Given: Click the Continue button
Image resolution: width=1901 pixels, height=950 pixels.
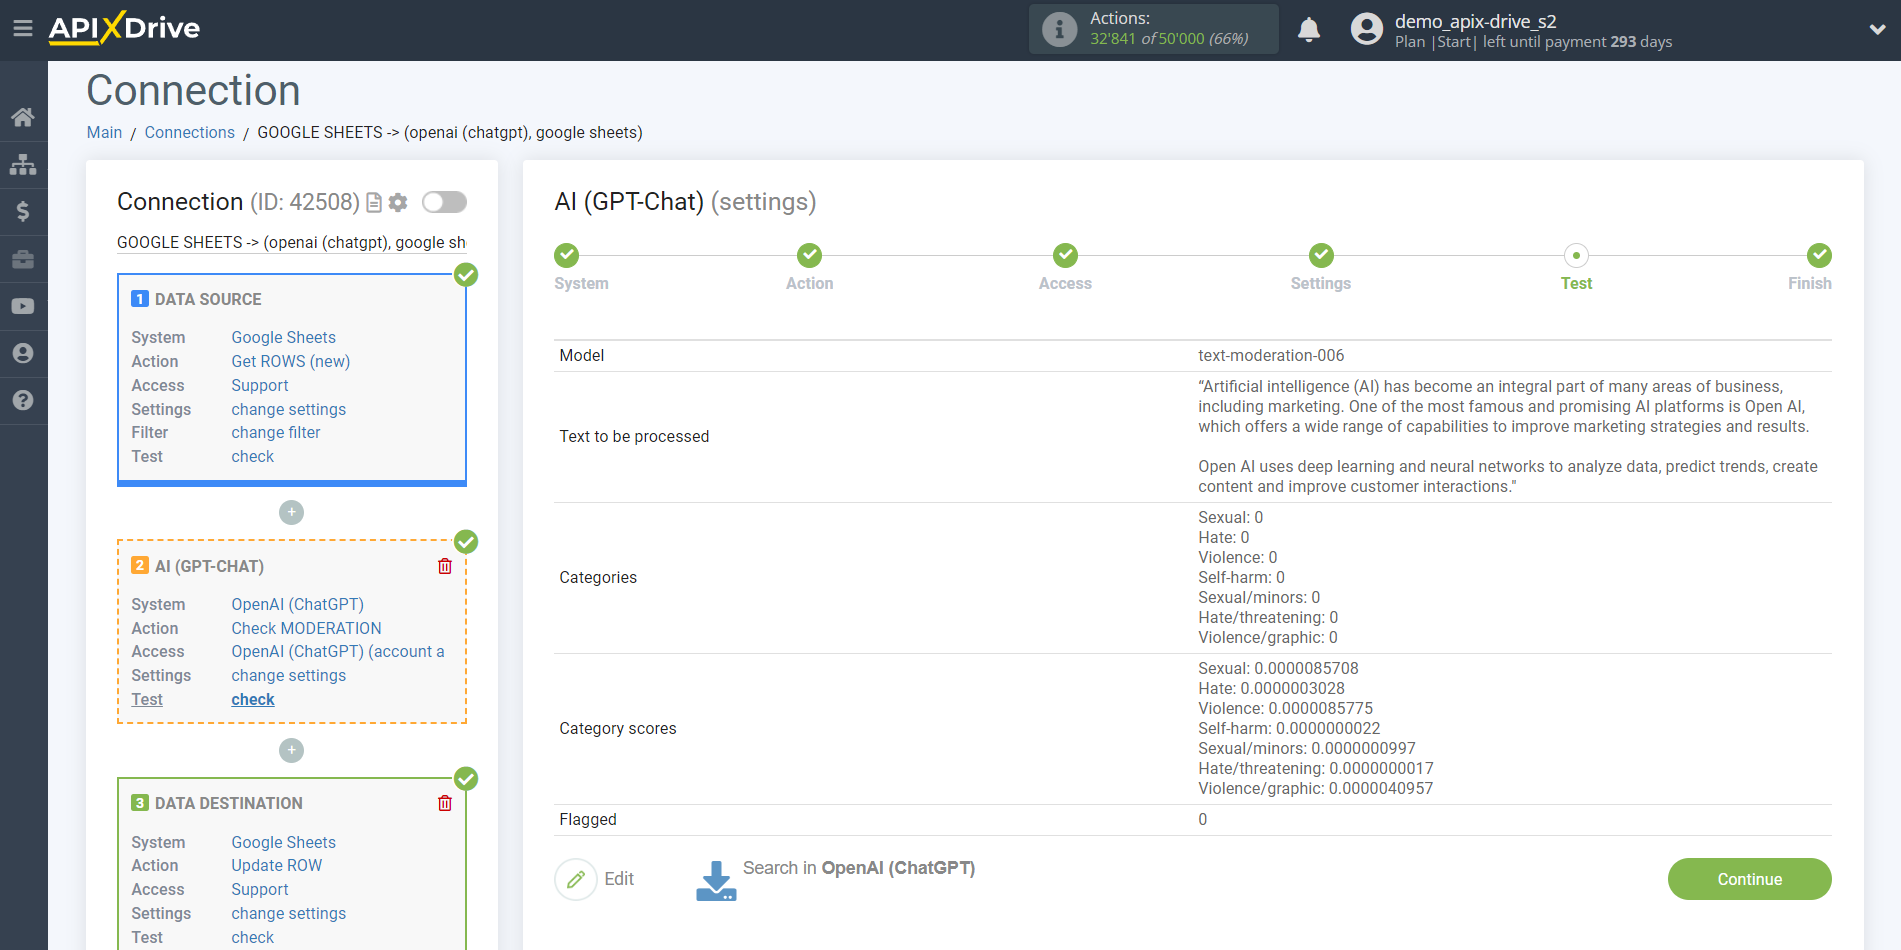Looking at the screenshot, I should (1749, 879).
